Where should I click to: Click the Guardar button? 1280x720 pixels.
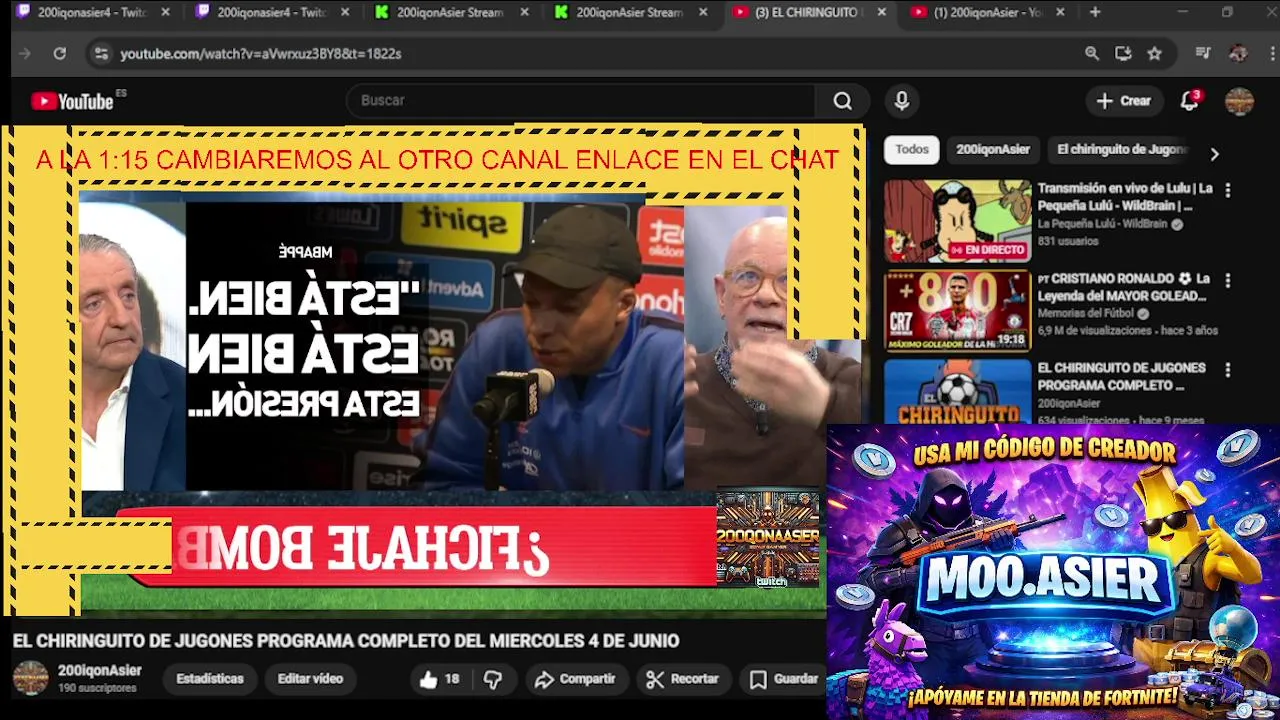(x=785, y=679)
